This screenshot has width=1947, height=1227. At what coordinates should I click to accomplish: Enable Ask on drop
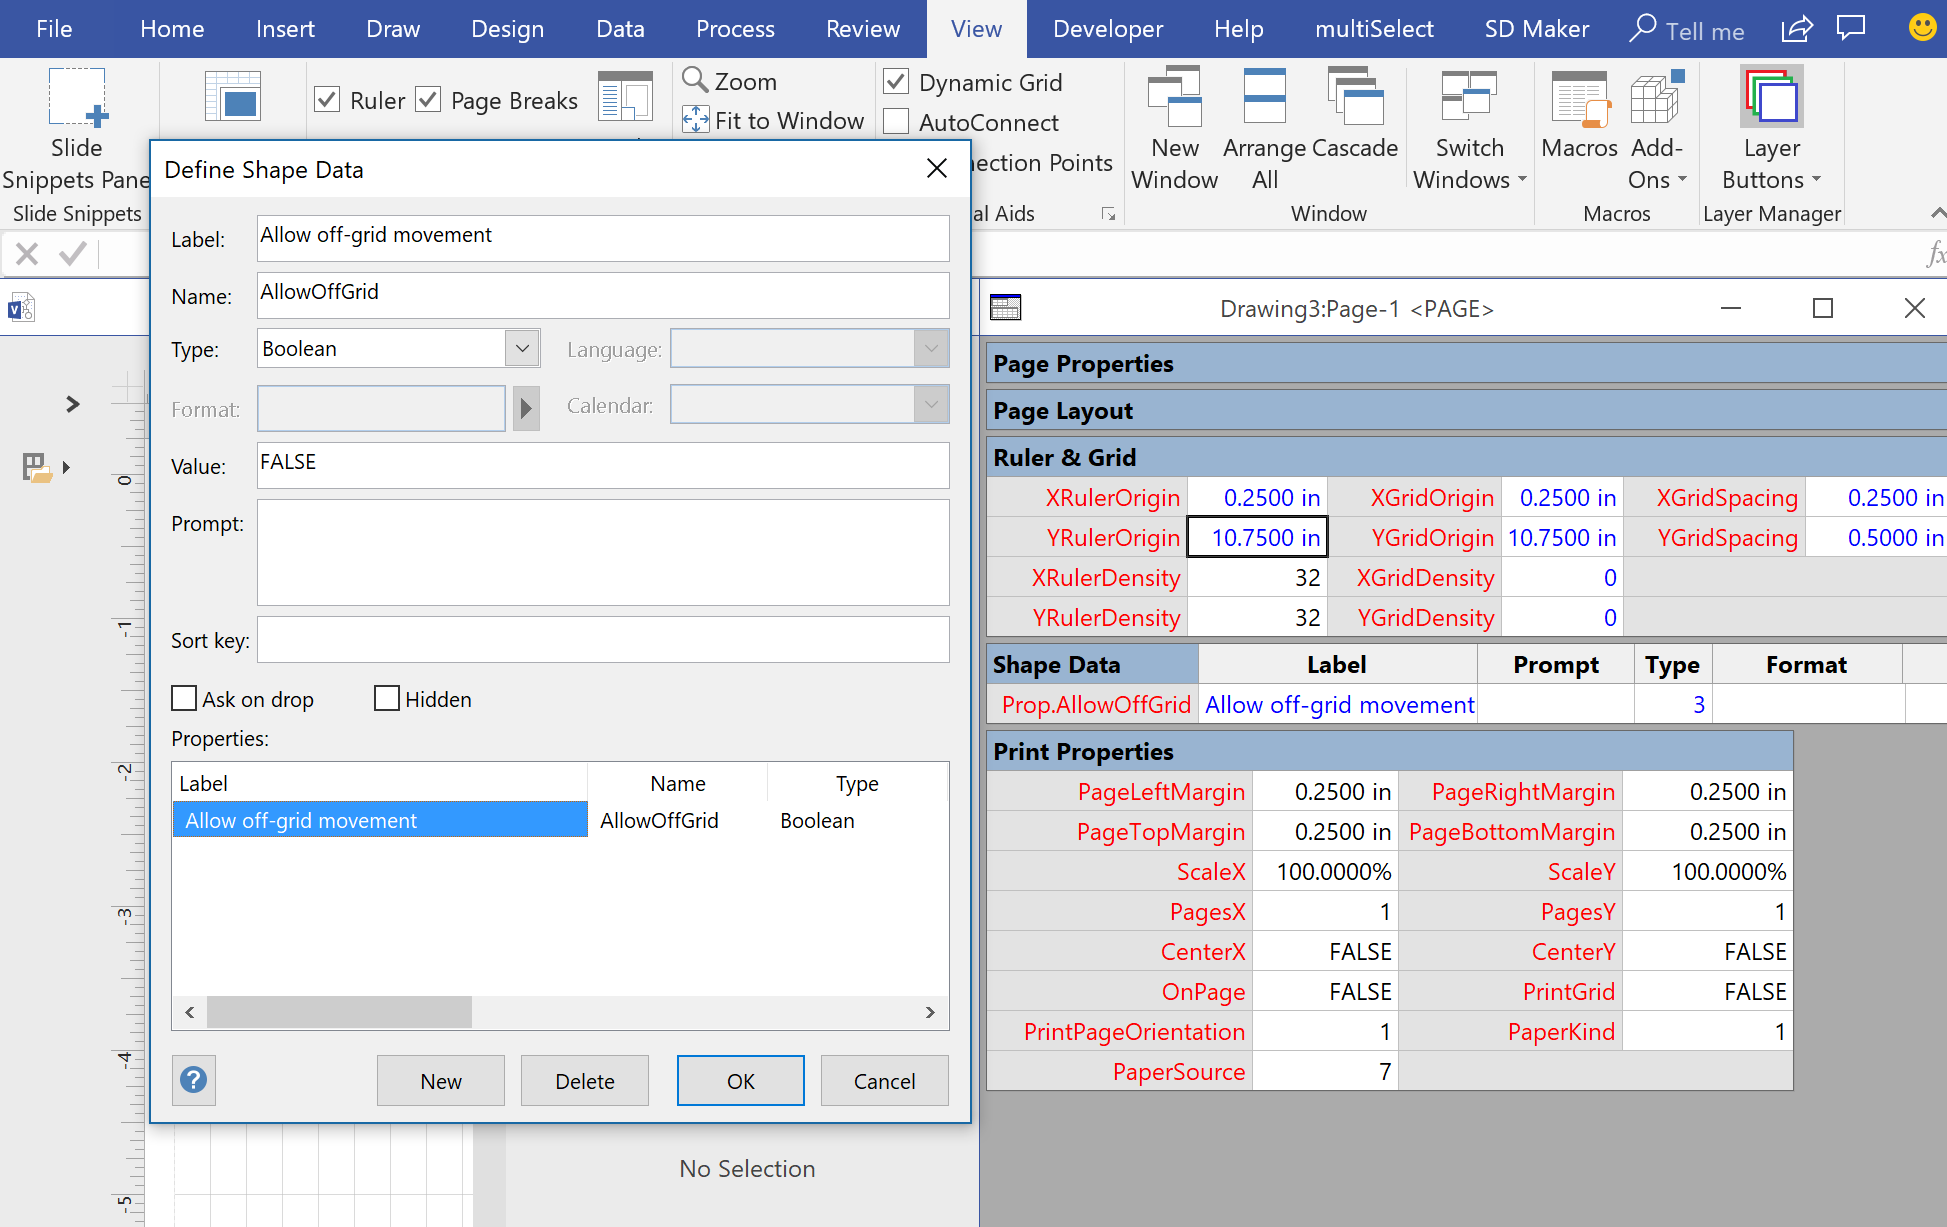183,698
